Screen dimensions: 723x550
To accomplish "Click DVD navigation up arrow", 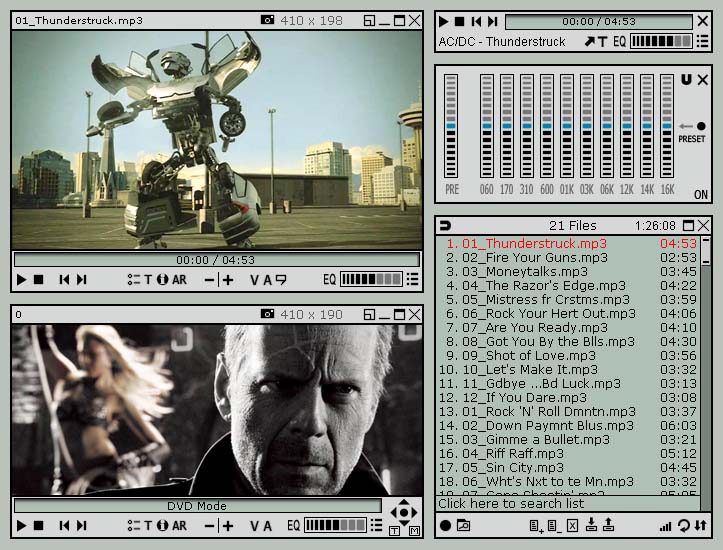I will point(404,502).
